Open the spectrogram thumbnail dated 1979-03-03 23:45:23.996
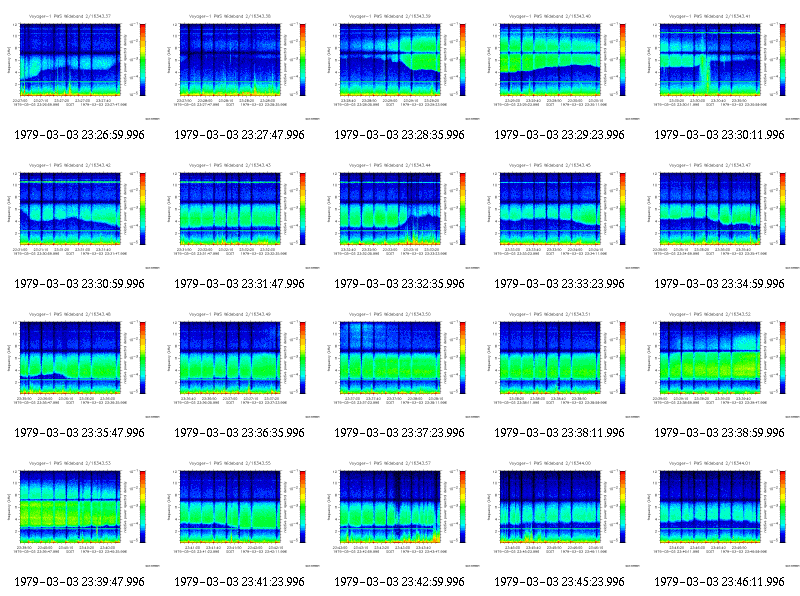 tap(560, 513)
